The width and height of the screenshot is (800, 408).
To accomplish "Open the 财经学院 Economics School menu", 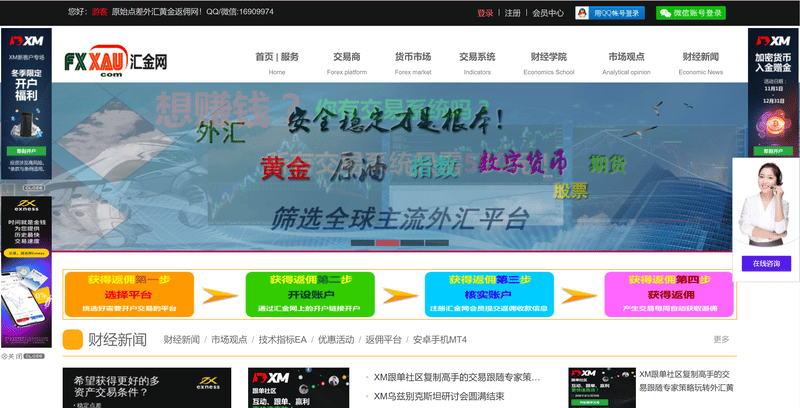I will point(548,63).
